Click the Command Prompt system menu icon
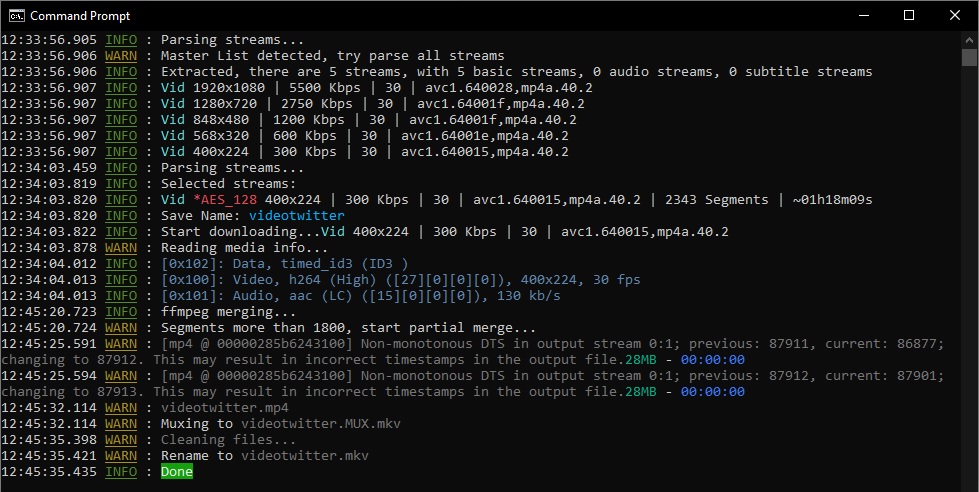 click(16, 15)
